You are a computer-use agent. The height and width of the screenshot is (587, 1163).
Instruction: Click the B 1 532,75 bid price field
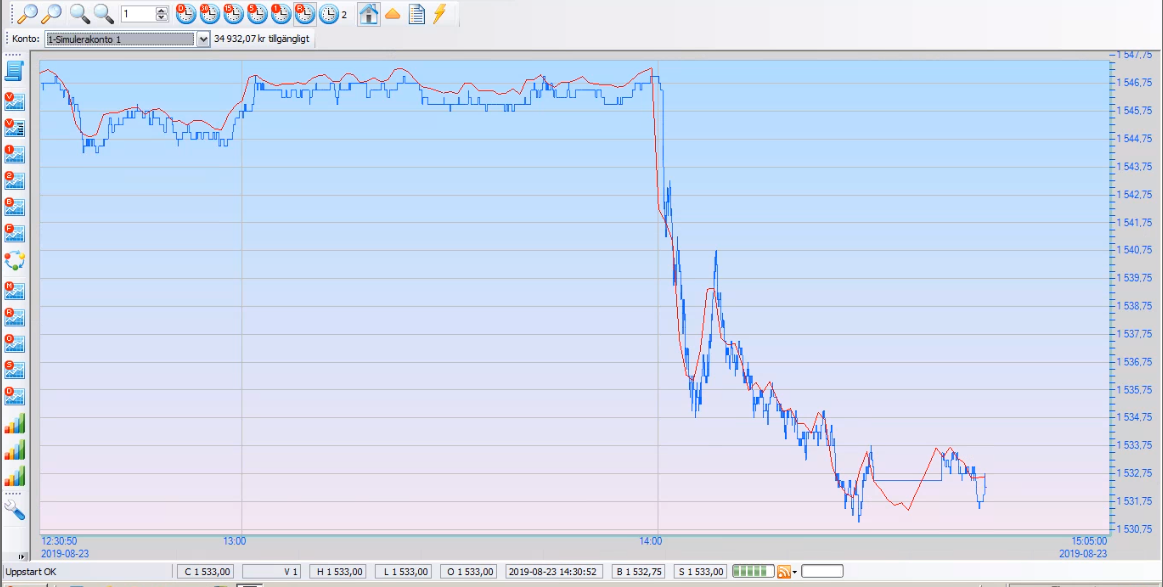tap(638, 571)
